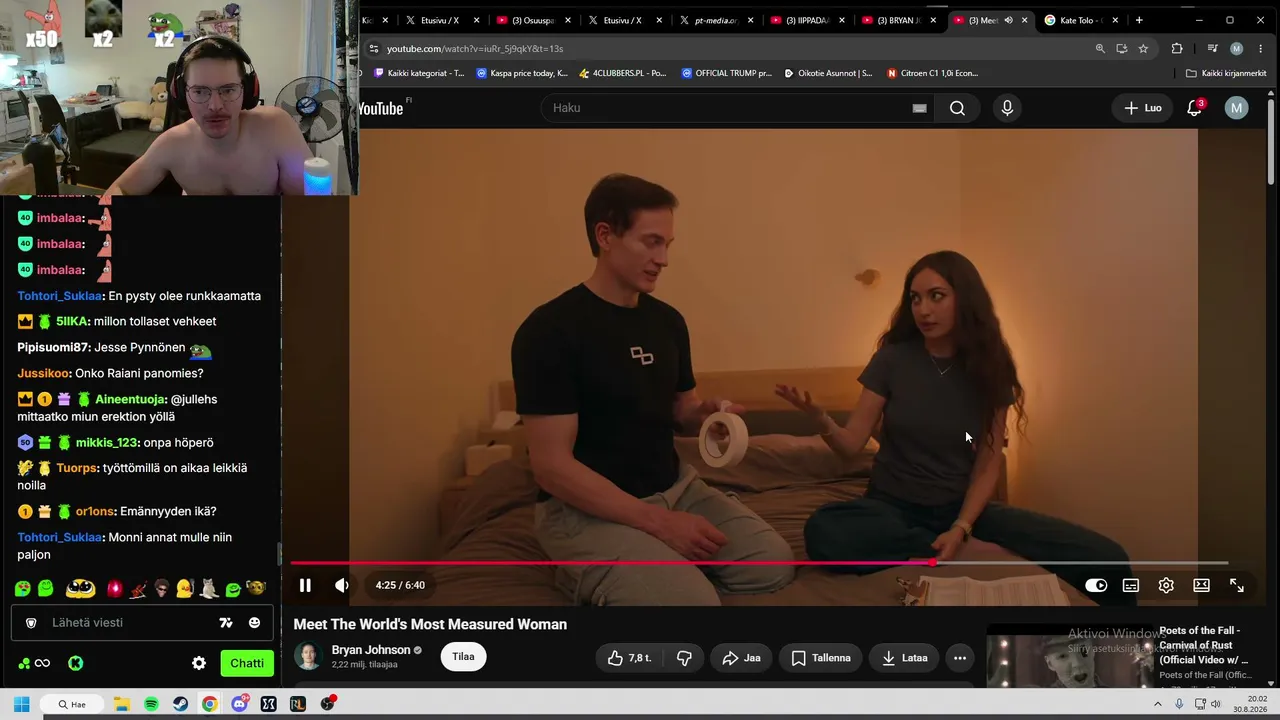
Task: Open the Bryan Johnson channel link
Action: pos(371,650)
